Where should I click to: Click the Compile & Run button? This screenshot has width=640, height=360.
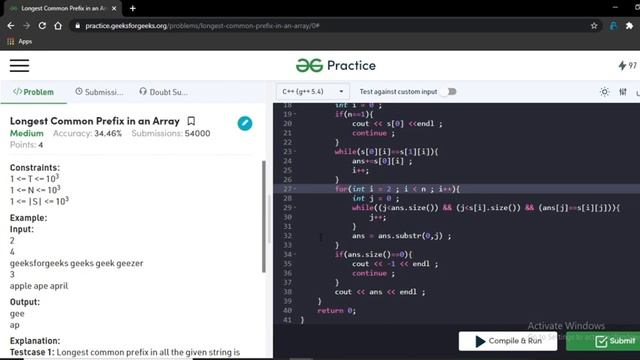pyautogui.click(x=508, y=341)
